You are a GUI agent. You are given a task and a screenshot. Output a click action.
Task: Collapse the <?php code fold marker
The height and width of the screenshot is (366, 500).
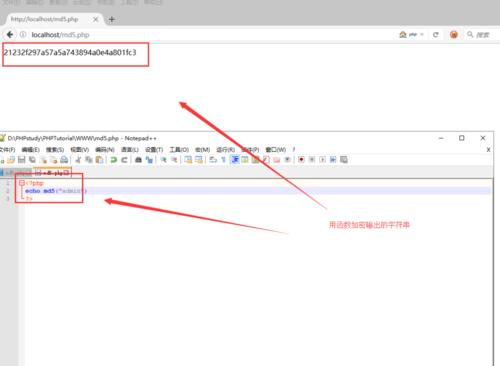tap(22, 183)
